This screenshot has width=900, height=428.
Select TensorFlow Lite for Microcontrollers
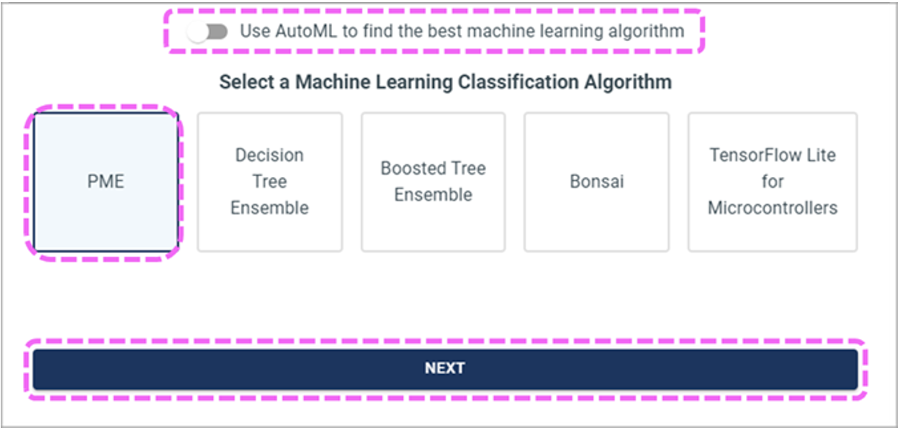point(772,182)
